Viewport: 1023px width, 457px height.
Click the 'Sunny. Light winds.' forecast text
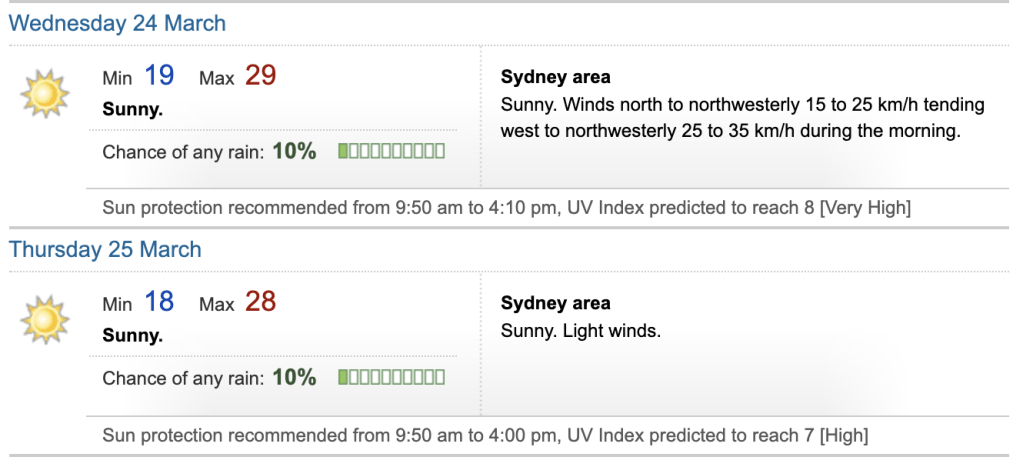tap(581, 330)
